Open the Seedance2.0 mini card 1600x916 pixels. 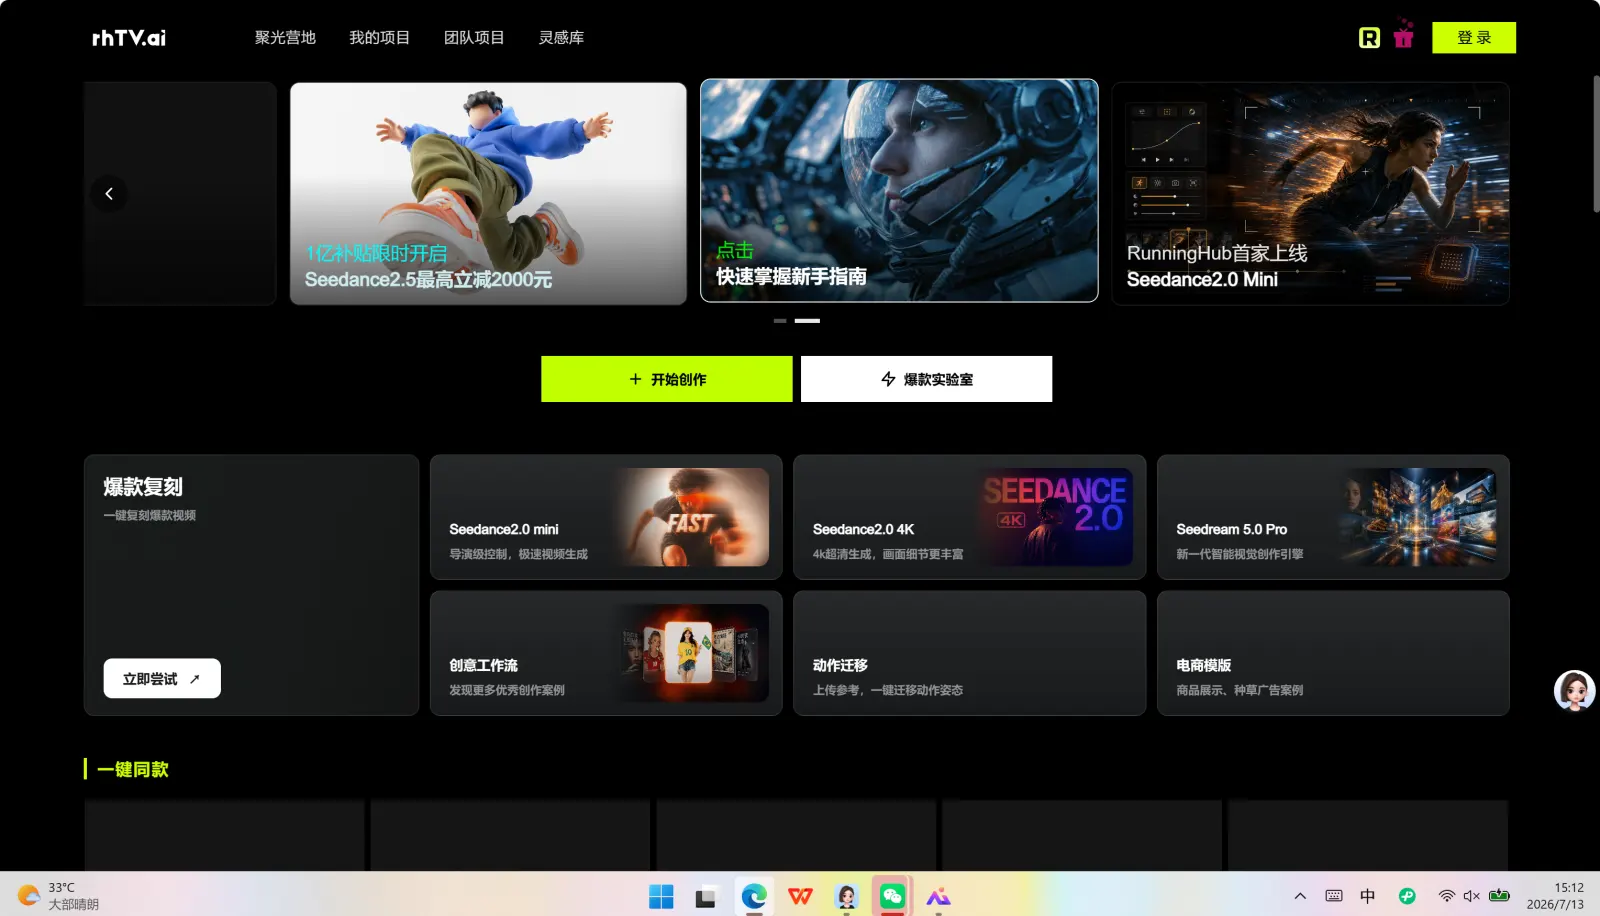click(x=606, y=517)
